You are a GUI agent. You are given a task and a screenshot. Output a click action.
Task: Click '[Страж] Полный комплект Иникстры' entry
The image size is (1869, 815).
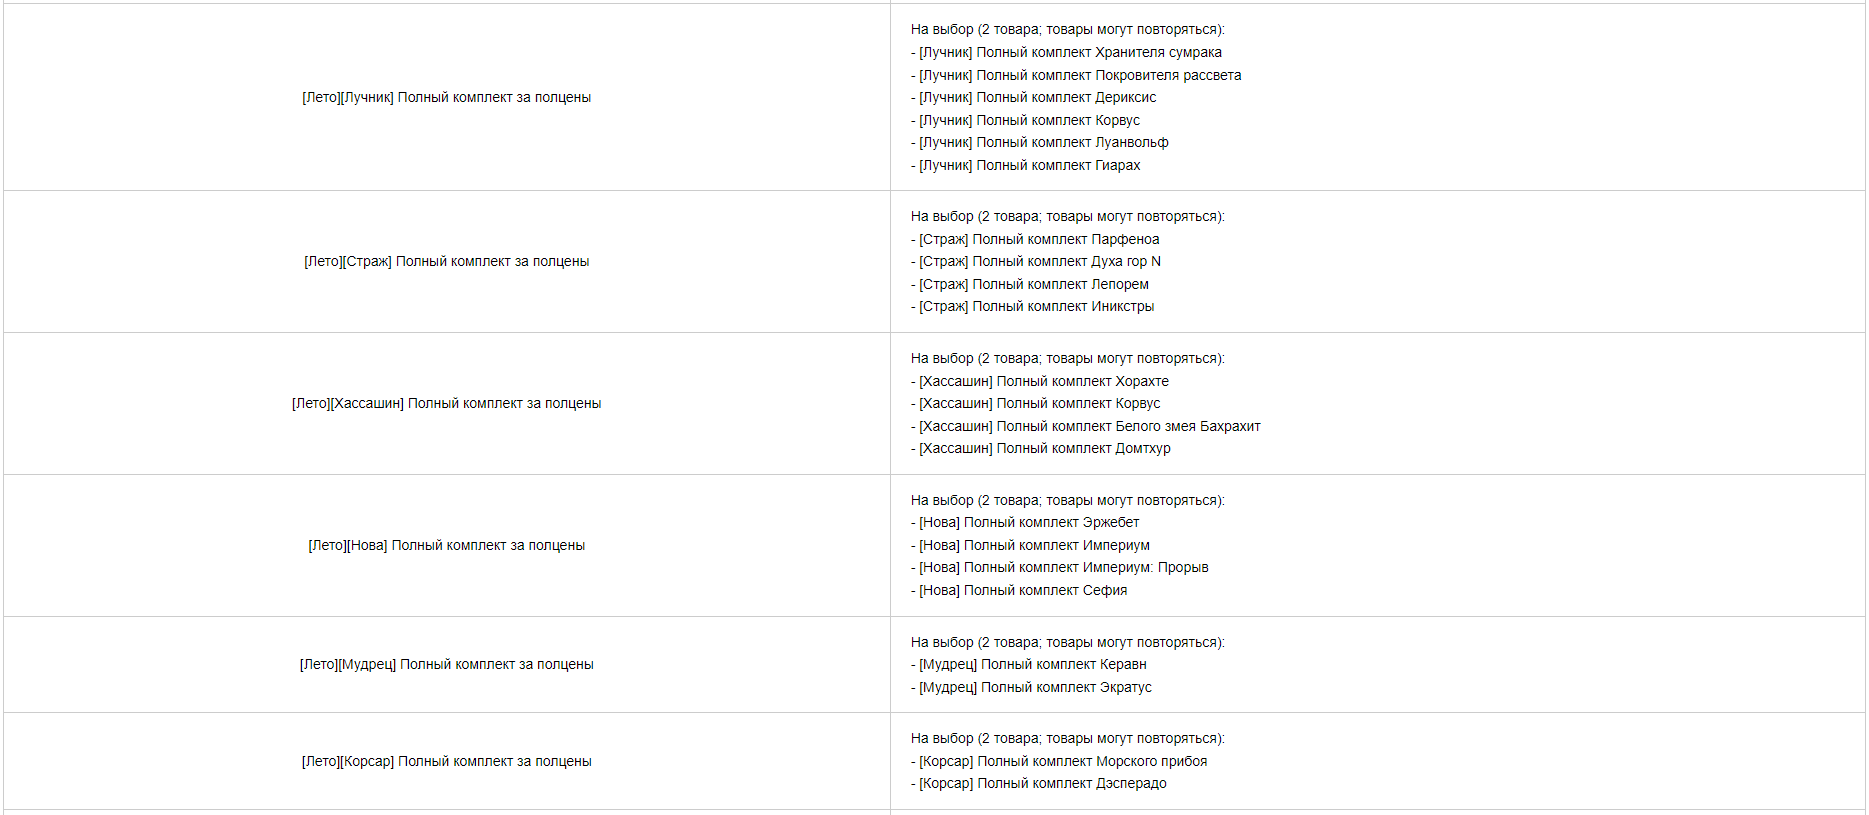tap(1032, 306)
